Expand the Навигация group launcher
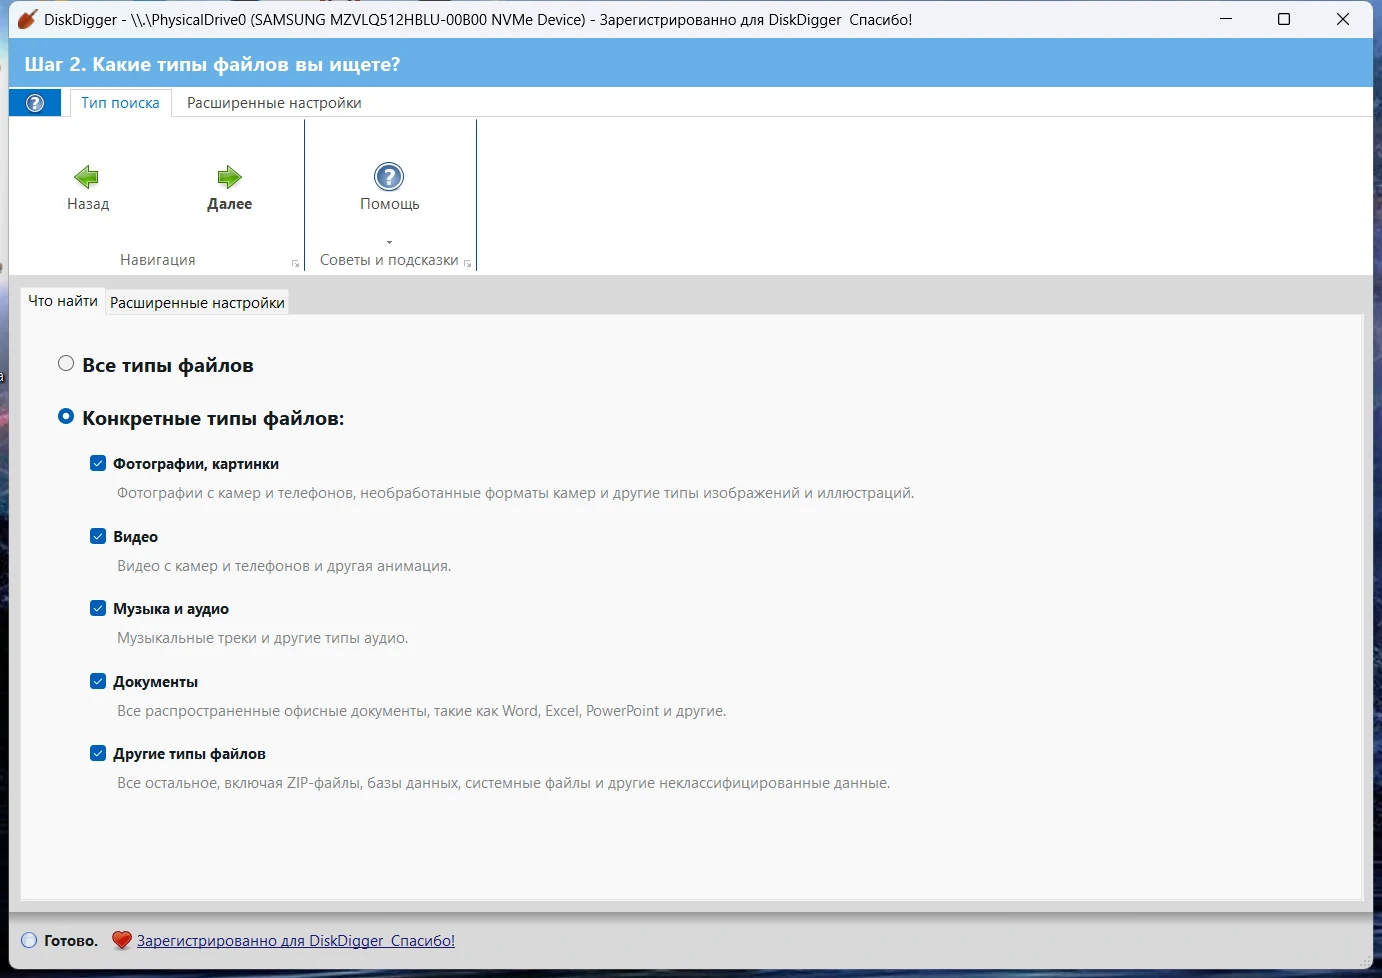The image size is (1382, 978). click(x=295, y=263)
